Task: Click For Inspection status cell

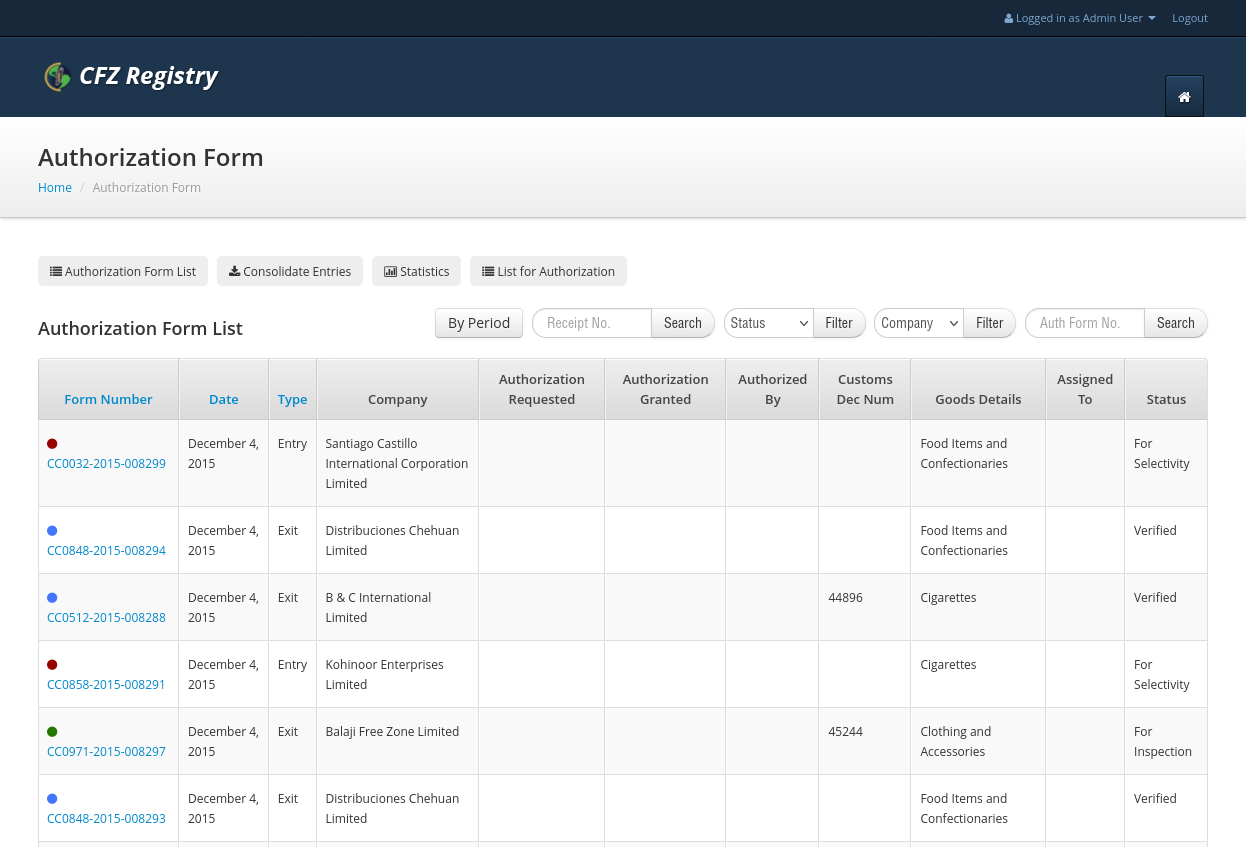Action: 1166,741
